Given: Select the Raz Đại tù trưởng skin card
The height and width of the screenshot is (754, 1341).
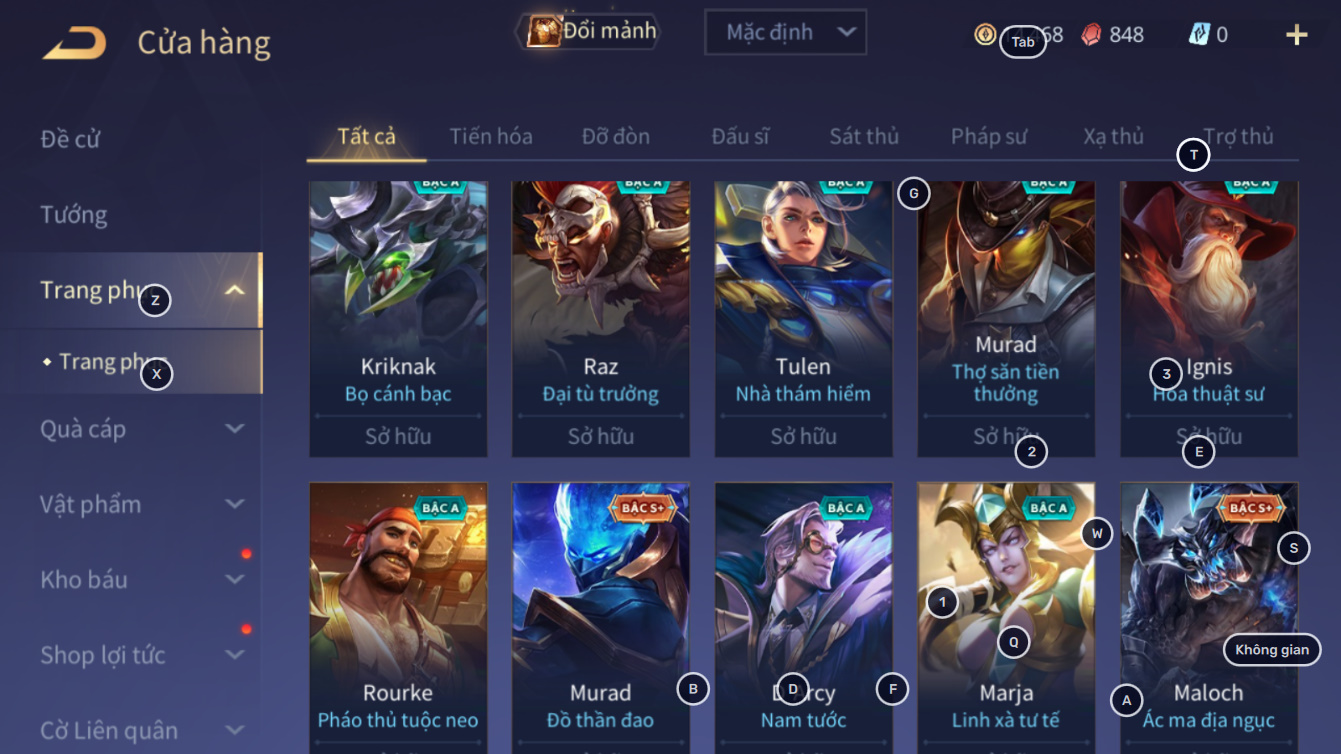Looking at the screenshot, I should pos(601,319).
